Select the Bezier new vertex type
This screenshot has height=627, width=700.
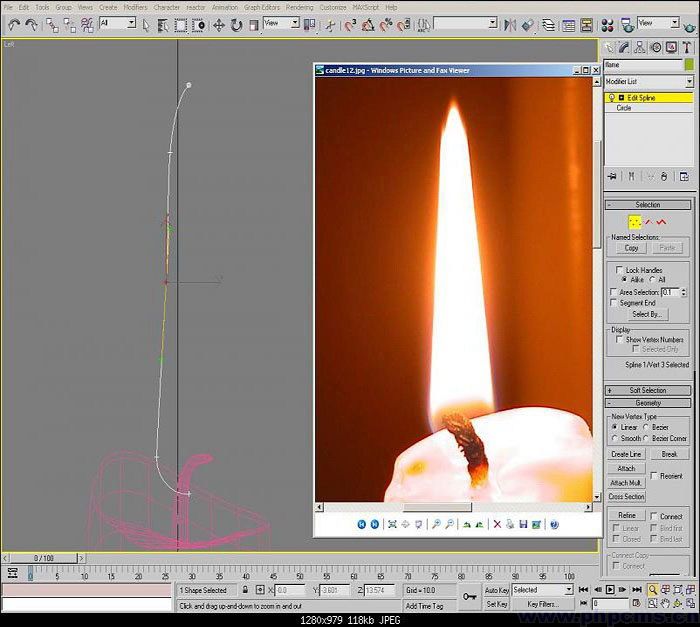pyautogui.click(x=646, y=427)
